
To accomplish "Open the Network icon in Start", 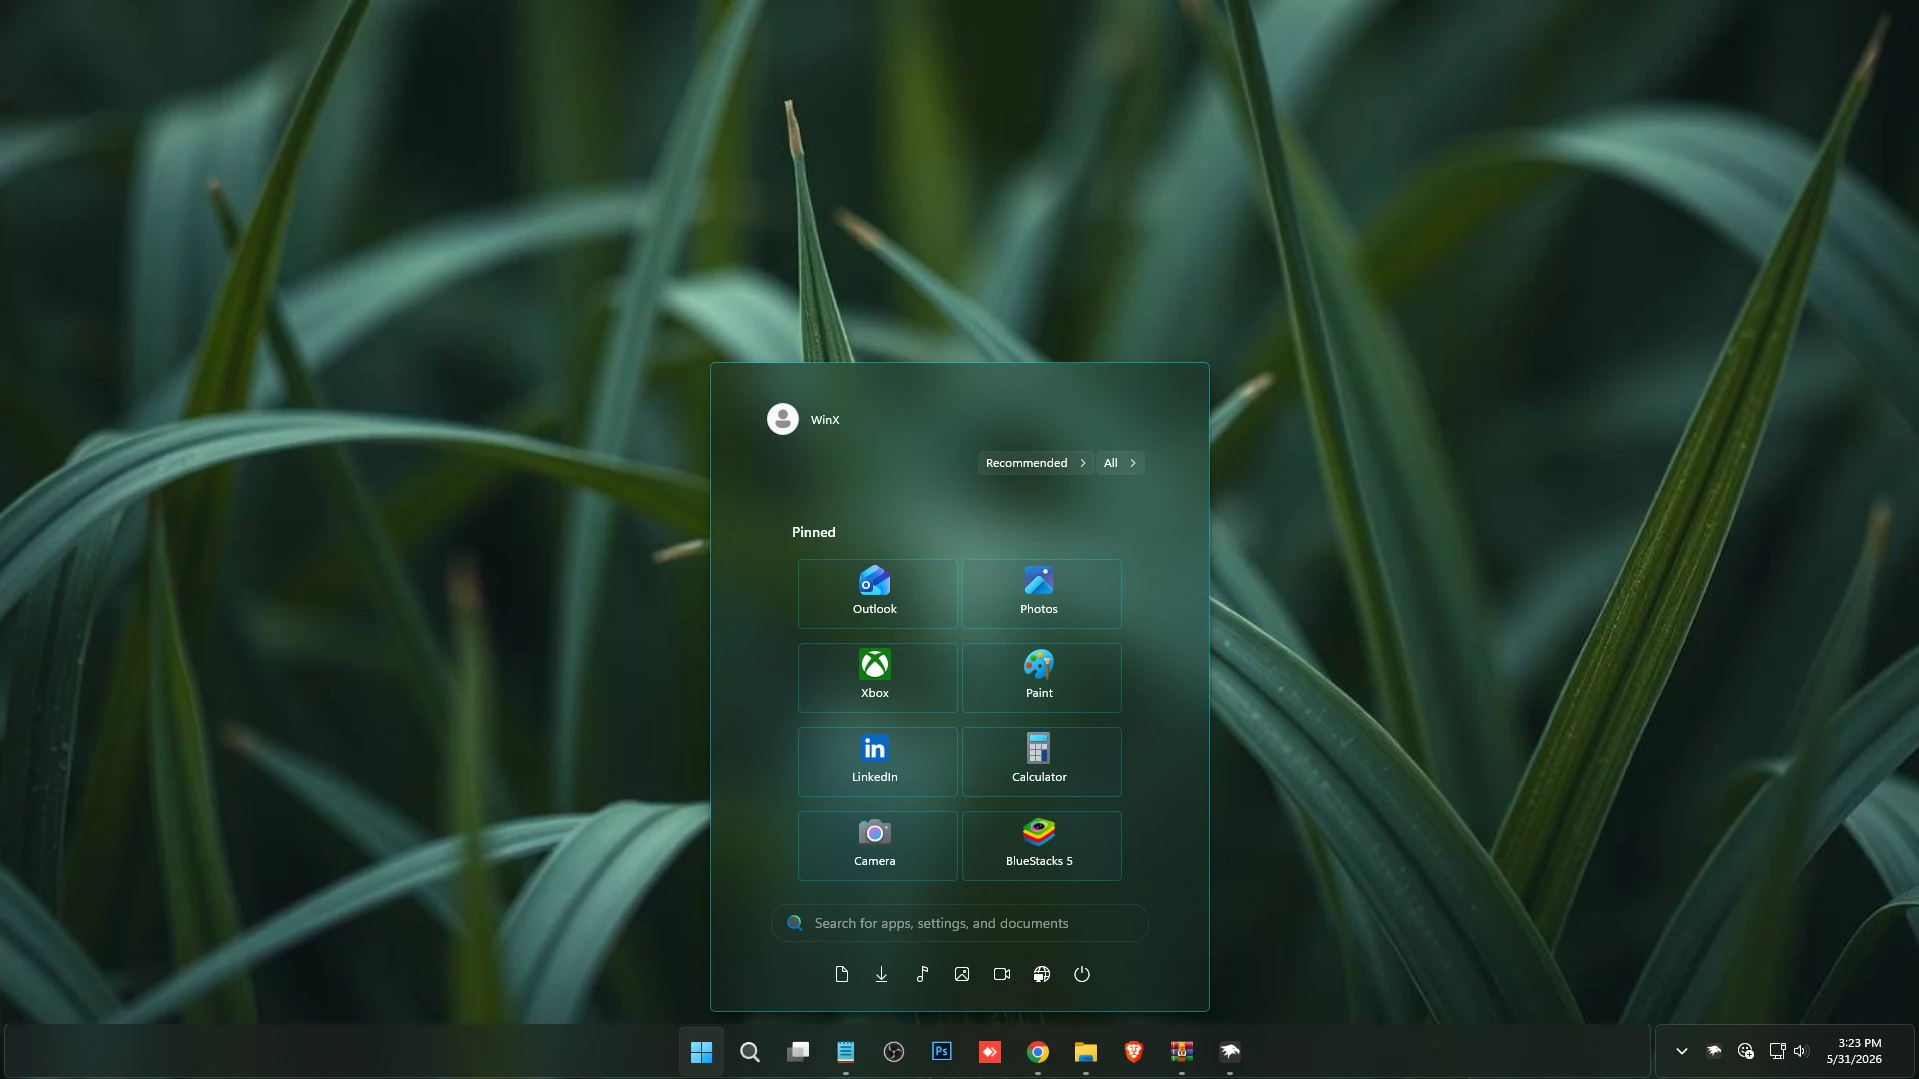I will 1042,974.
